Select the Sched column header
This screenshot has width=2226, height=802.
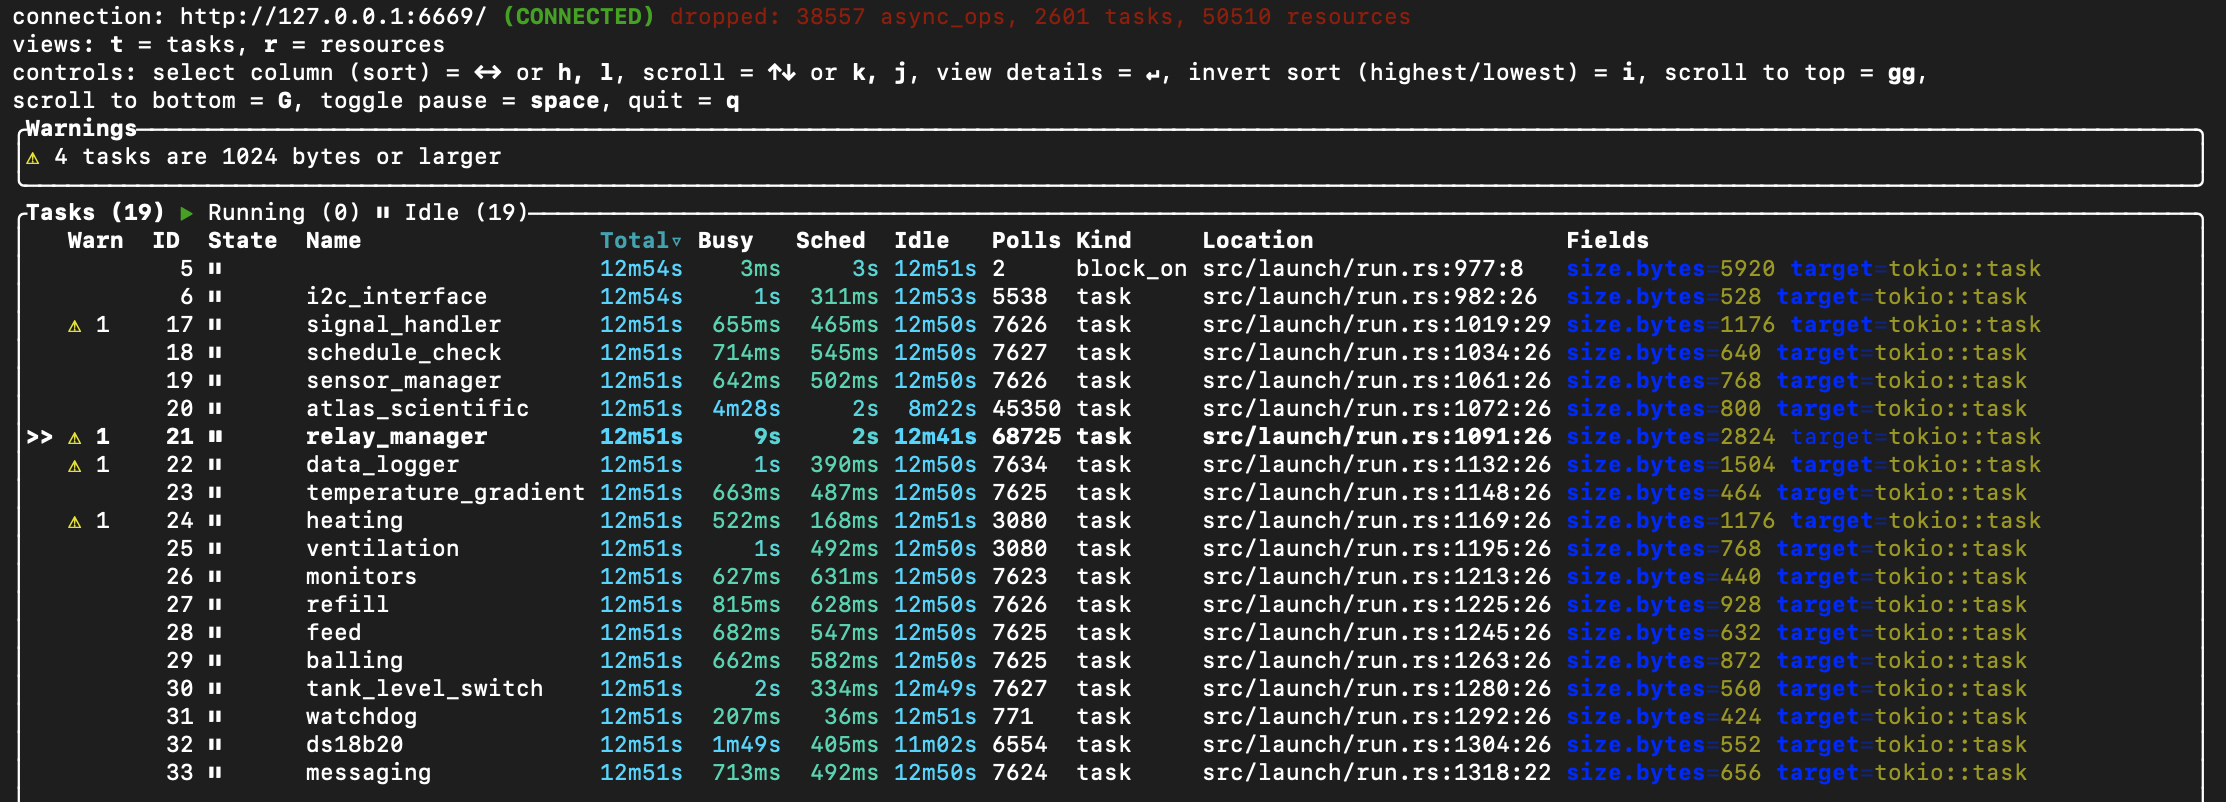pyautogui.click(x=830, y=241)
